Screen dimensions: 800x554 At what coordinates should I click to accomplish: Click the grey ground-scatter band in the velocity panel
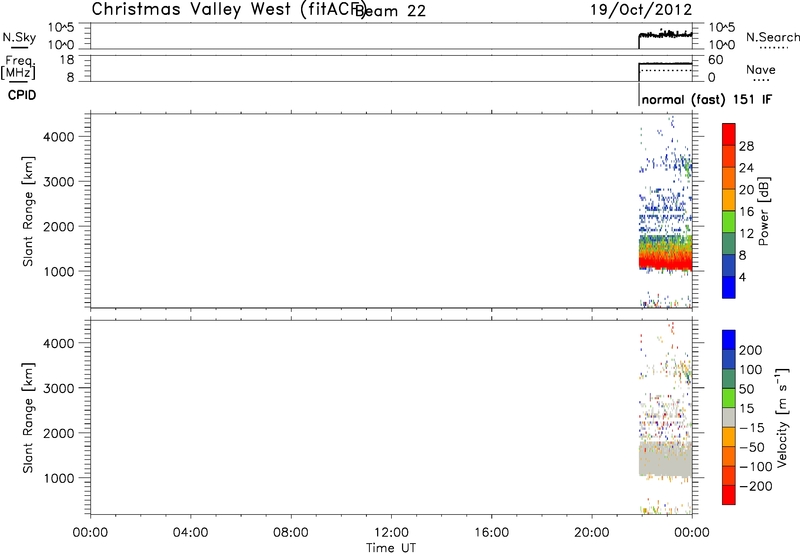665,459
